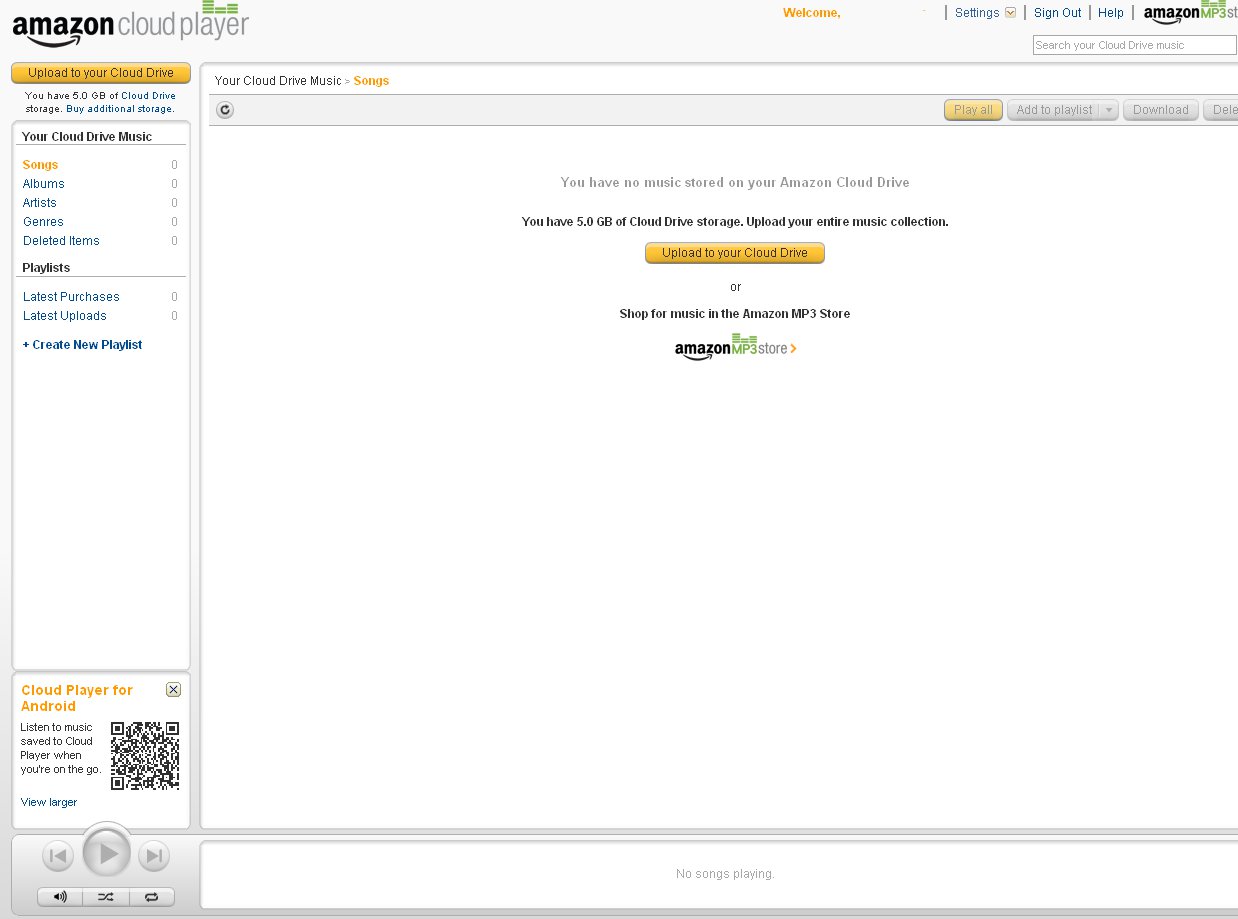Image resolution: width=1238 pixels, height=919 pixels.
Task: Click the Cloud Player for Android heading
Action: point(77,698)
